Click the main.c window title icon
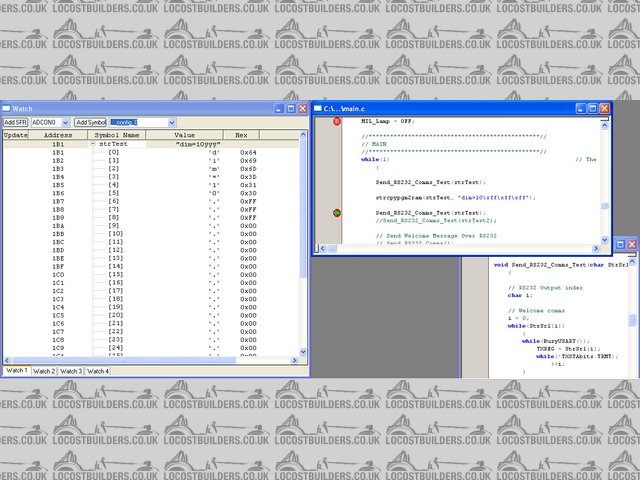640x480 pixels. 318,109
